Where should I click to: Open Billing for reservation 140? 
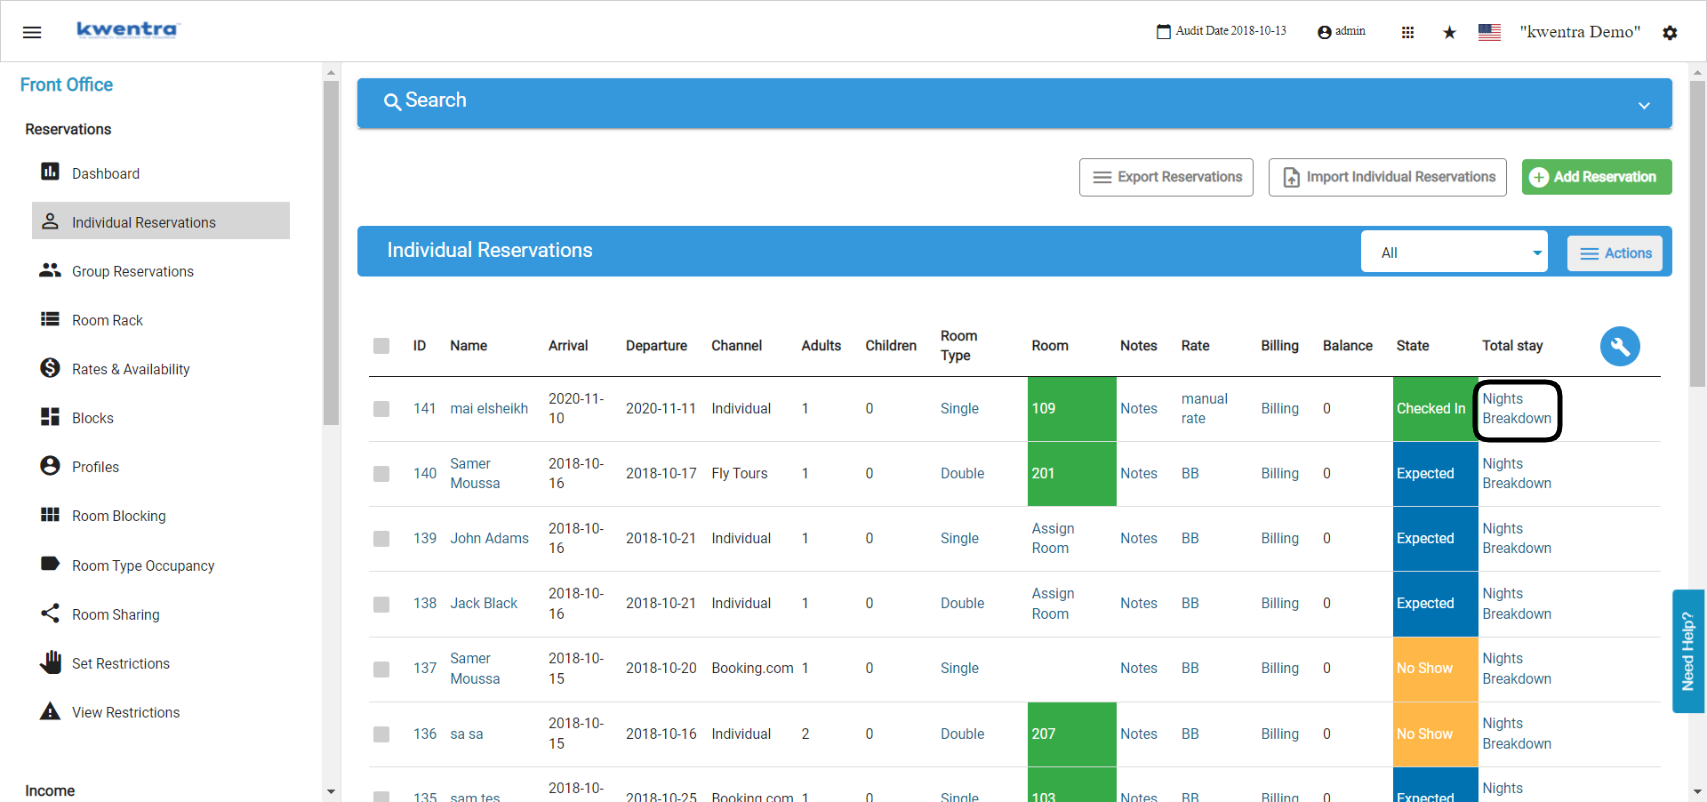click(1280, 473)
